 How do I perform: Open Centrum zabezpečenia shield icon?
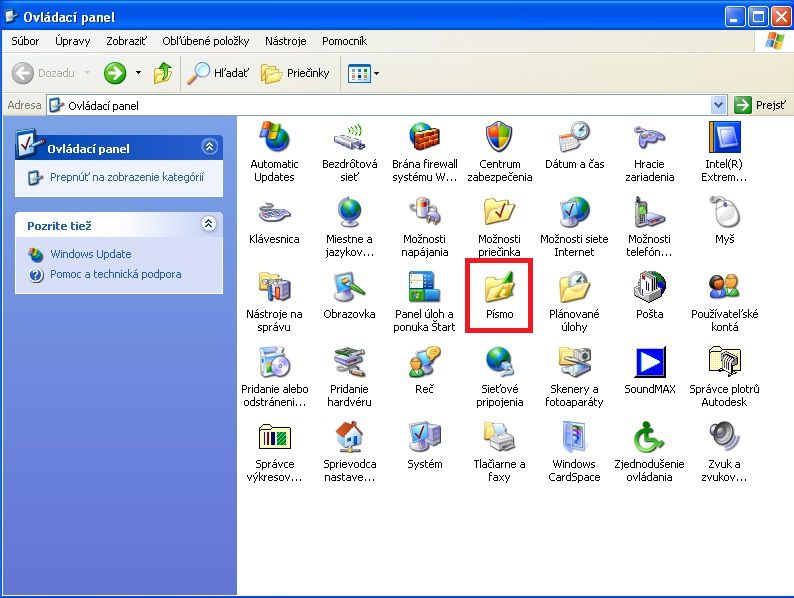(499, 152)
